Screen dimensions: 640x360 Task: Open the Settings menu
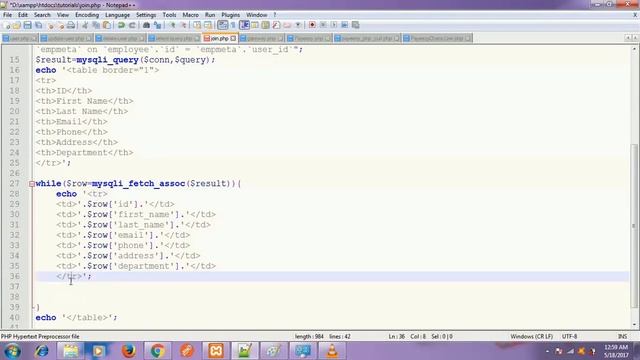[146, 15]
